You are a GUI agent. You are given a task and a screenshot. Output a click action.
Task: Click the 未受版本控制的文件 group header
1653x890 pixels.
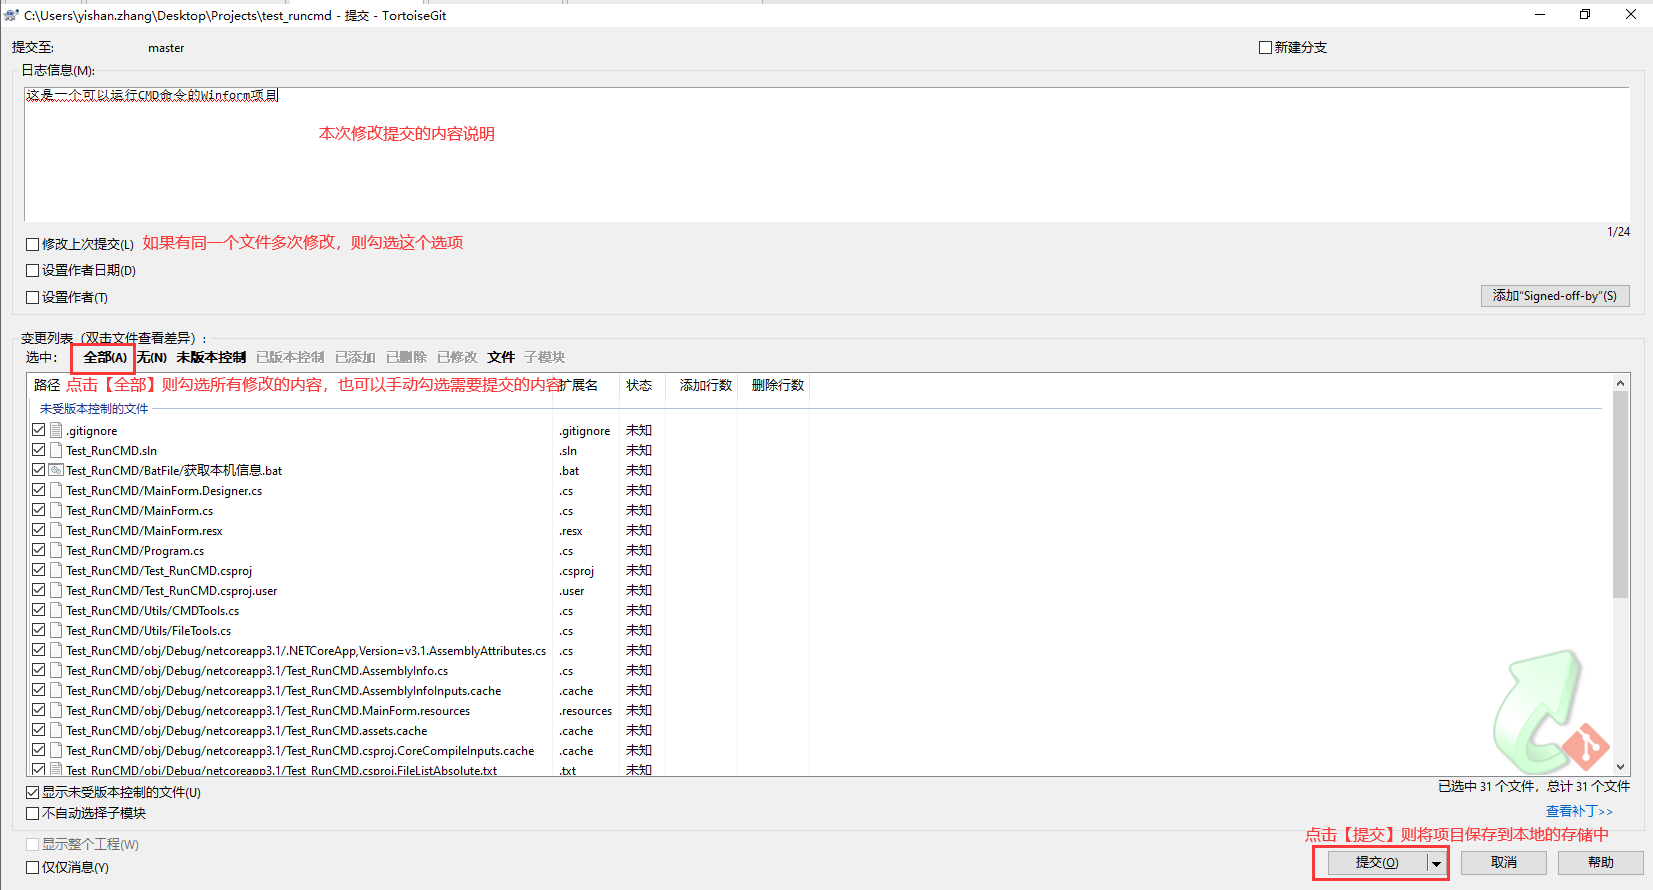tap(94, 408)
